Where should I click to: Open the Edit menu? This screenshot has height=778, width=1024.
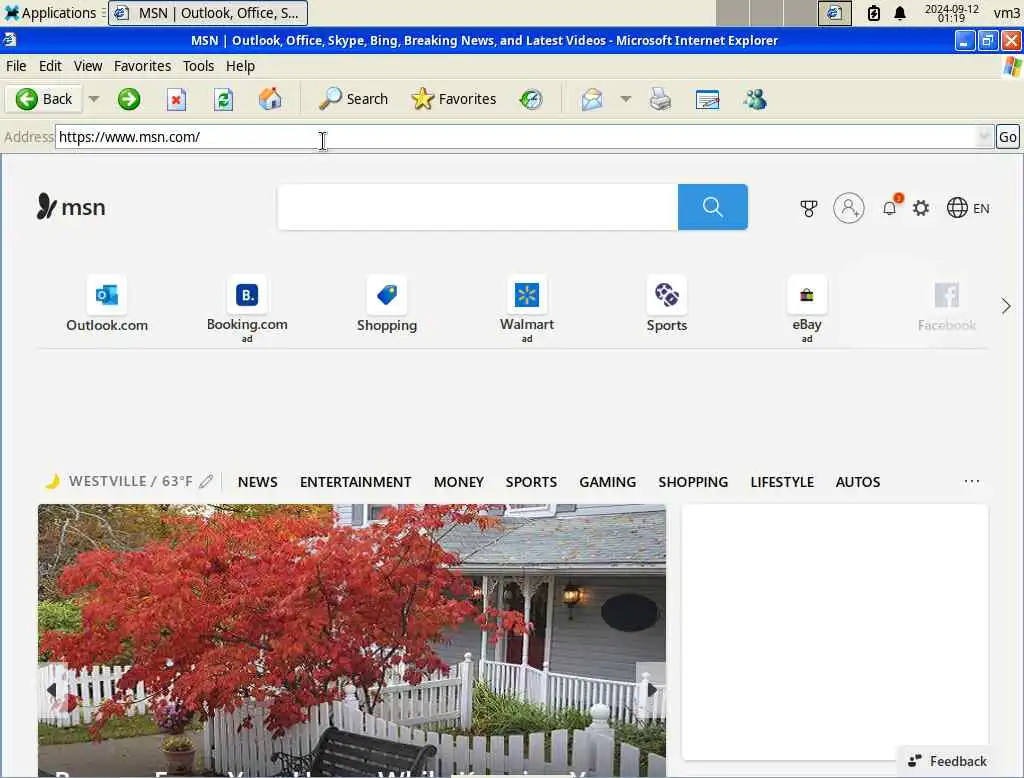(50, 66)
